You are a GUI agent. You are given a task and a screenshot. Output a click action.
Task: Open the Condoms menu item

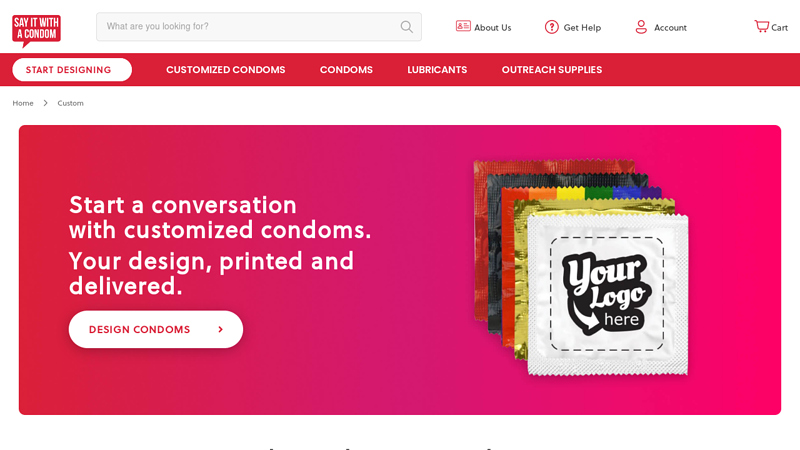pos(346,70)
